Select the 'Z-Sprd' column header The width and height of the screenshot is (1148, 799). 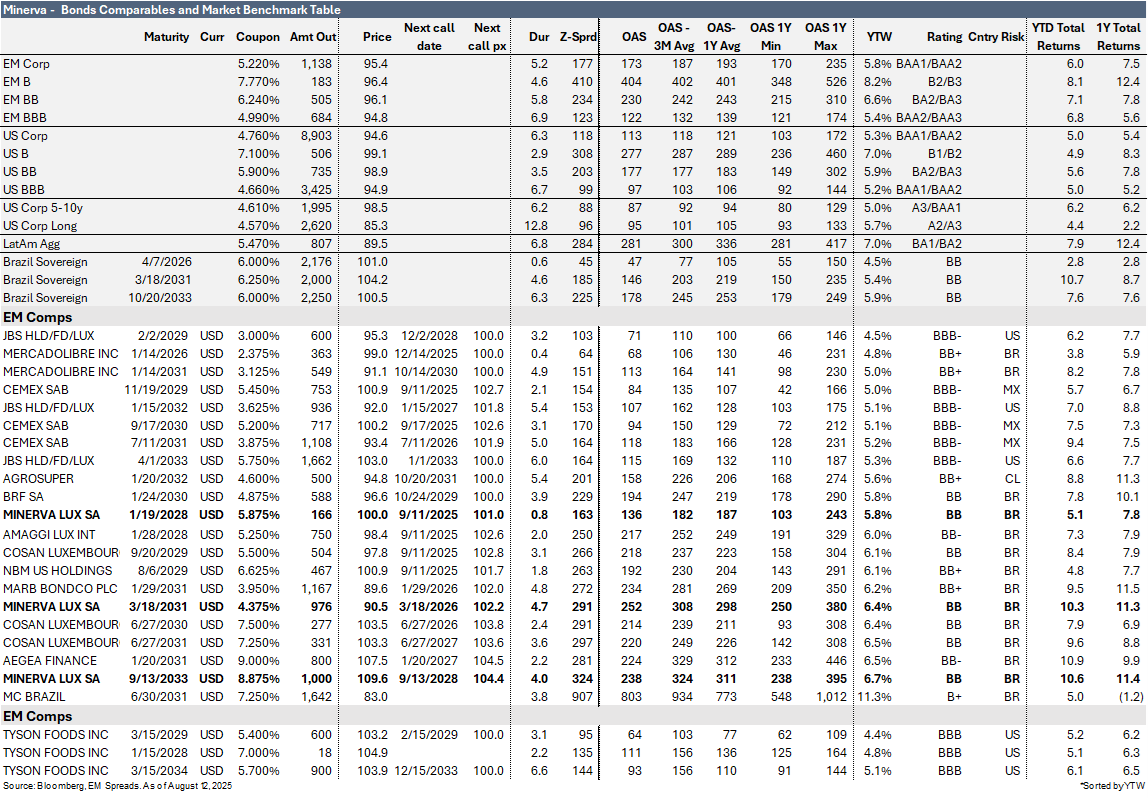[578, 37]
